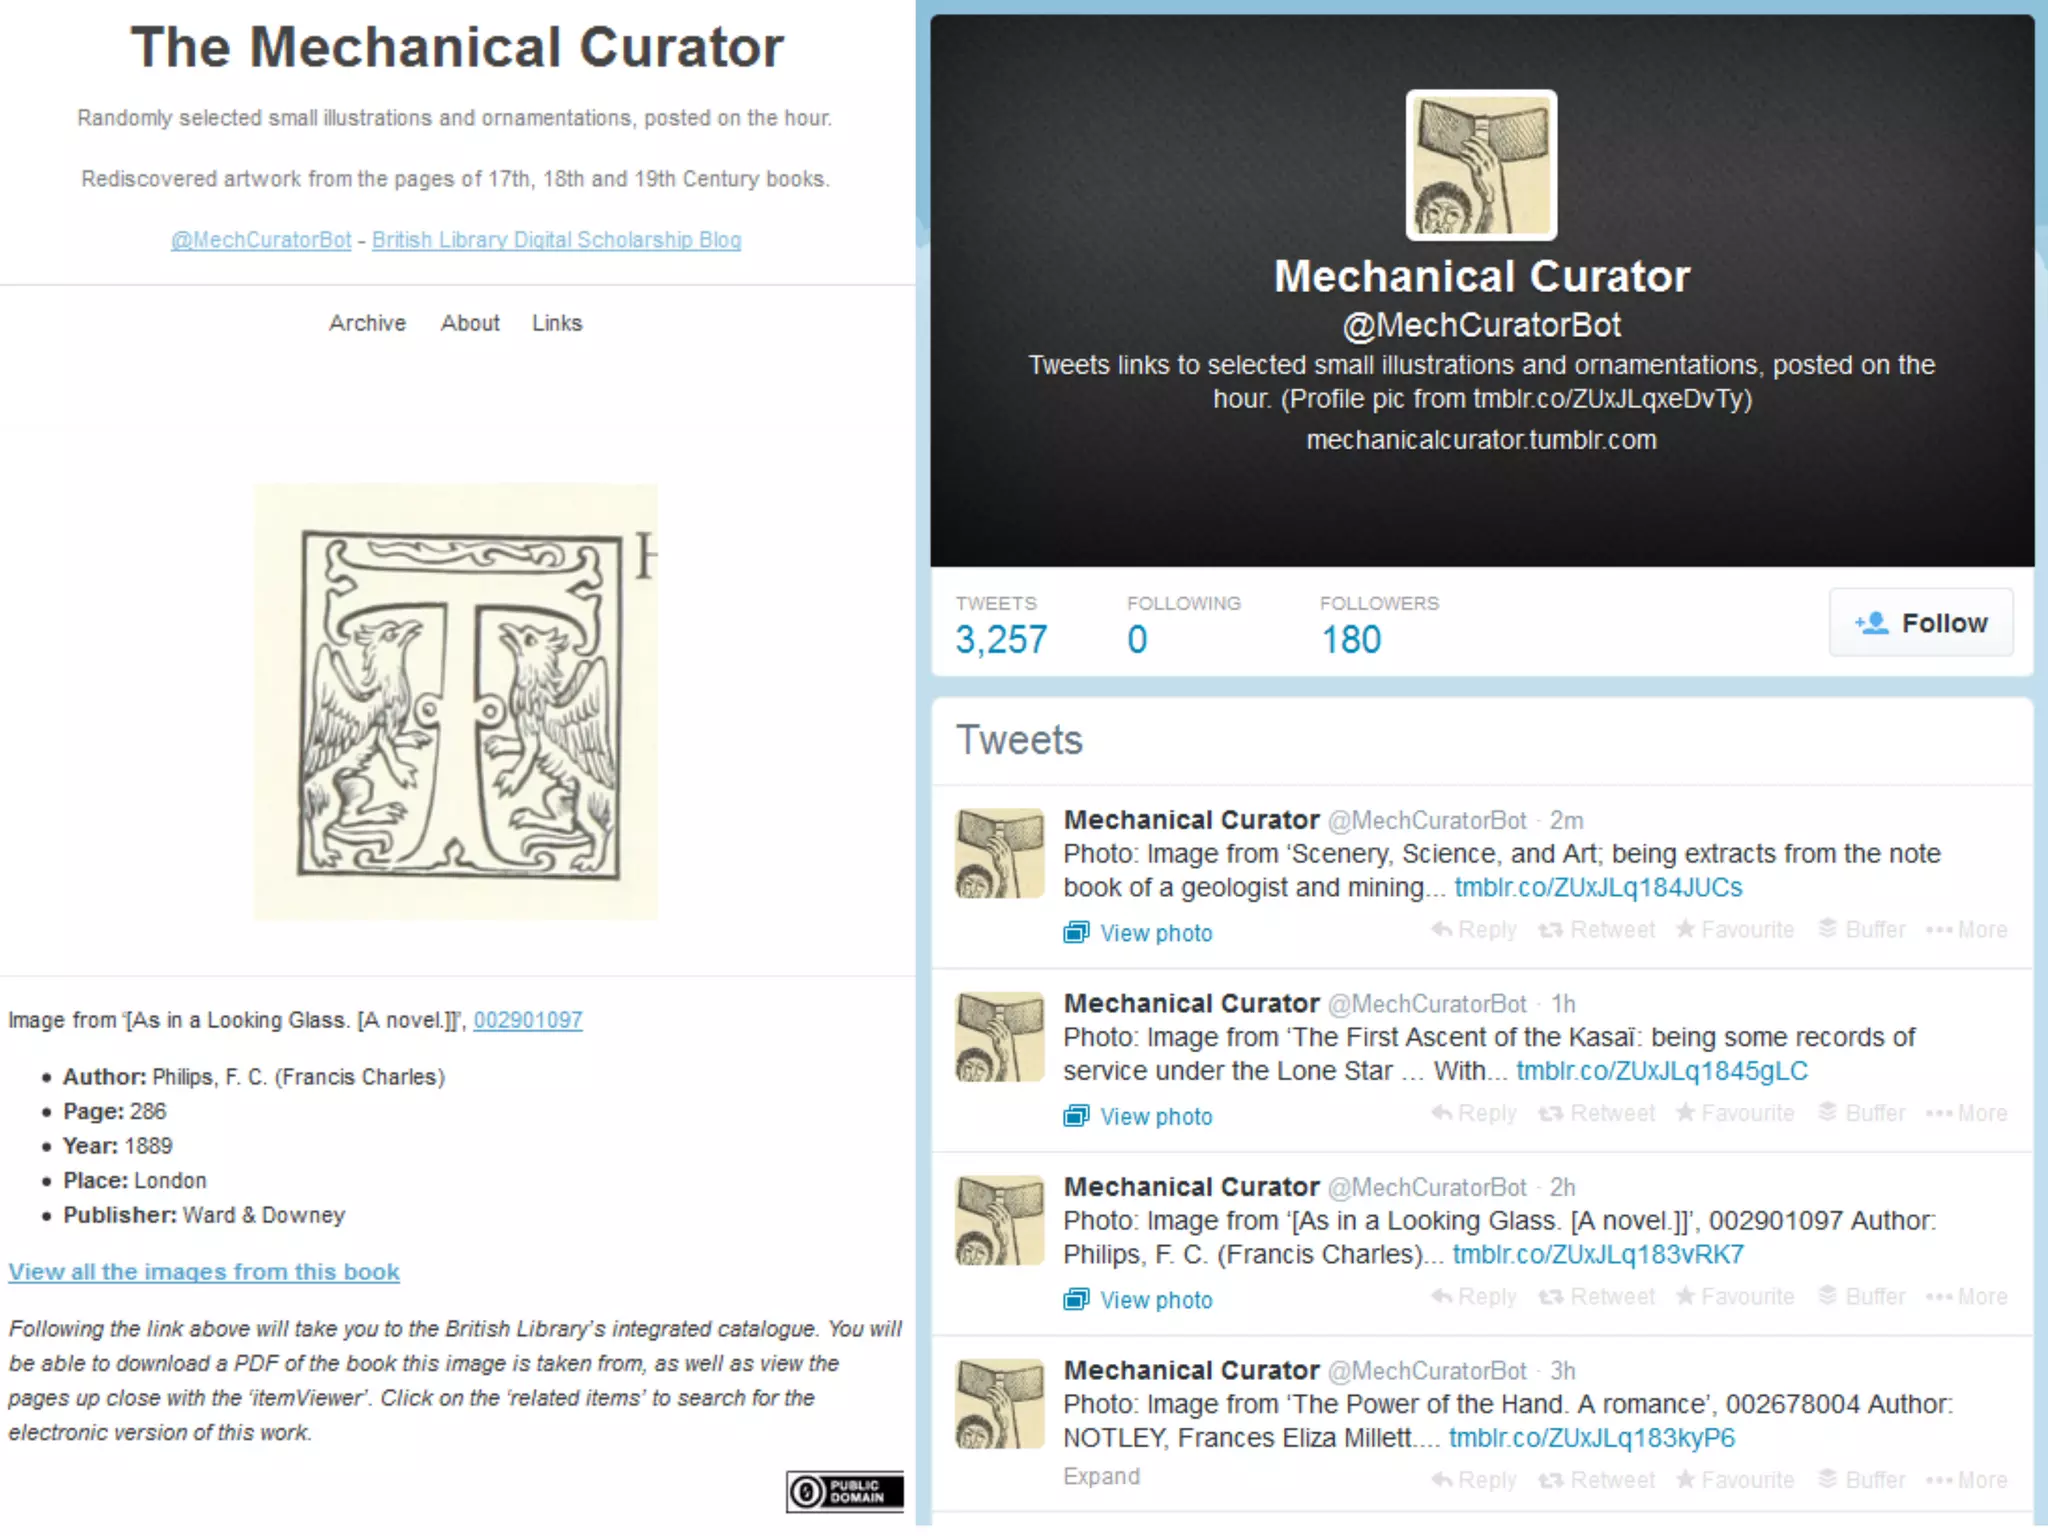
Task: Click the ornamental letter T illustration
Action: pyautogui.click(x=456, y=702)
